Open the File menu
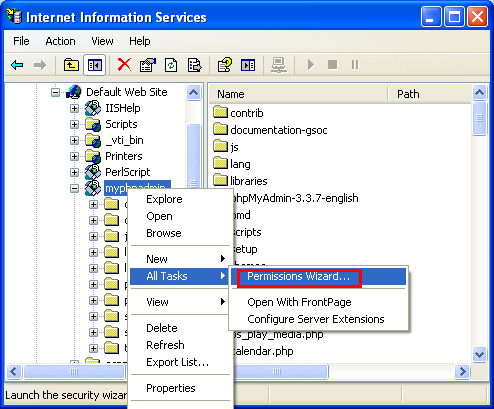 point(21,41)
